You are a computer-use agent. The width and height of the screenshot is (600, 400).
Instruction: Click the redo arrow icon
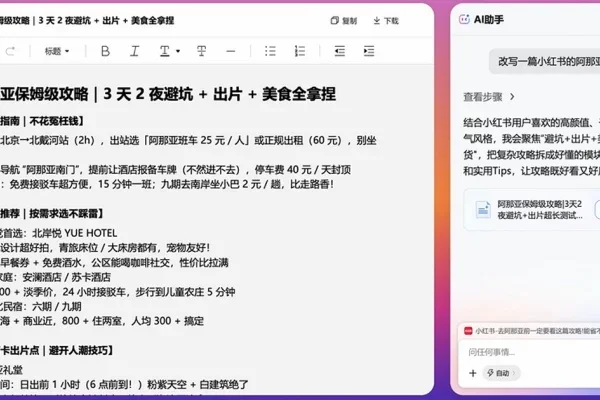point(10,51)
